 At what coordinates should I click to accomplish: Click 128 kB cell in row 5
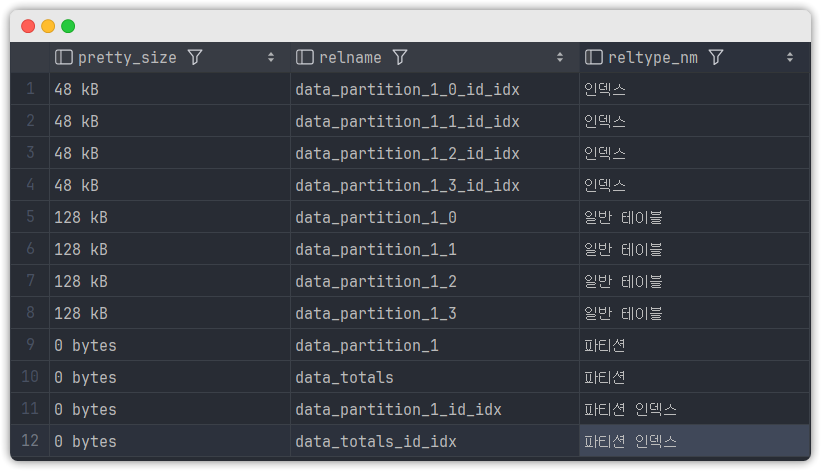click(x=170, y=217)
